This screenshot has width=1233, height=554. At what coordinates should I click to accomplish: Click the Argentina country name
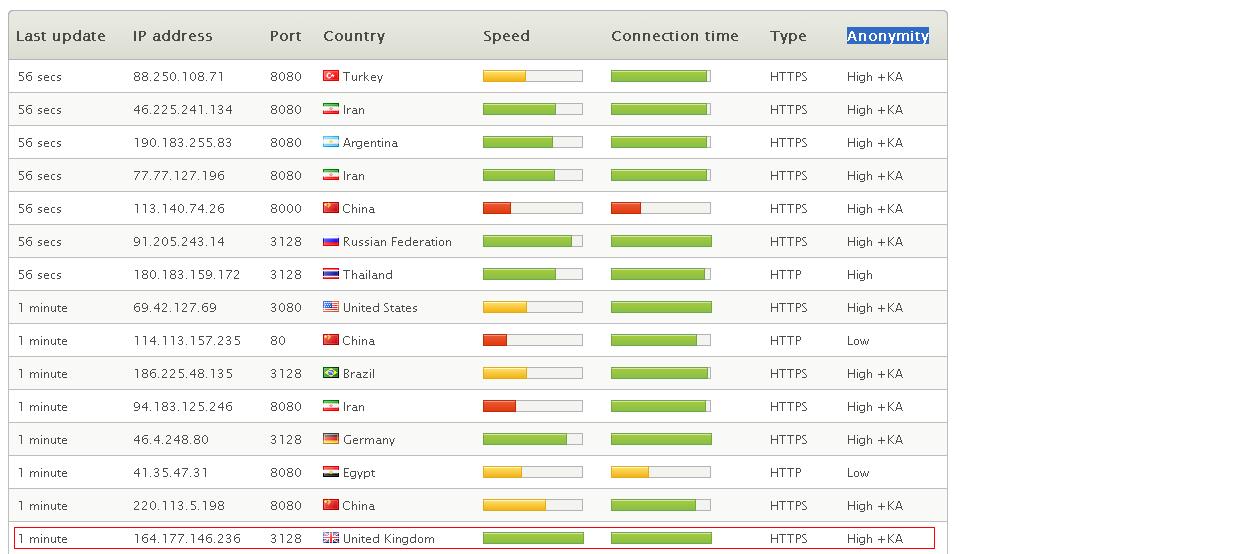(370, 143)
